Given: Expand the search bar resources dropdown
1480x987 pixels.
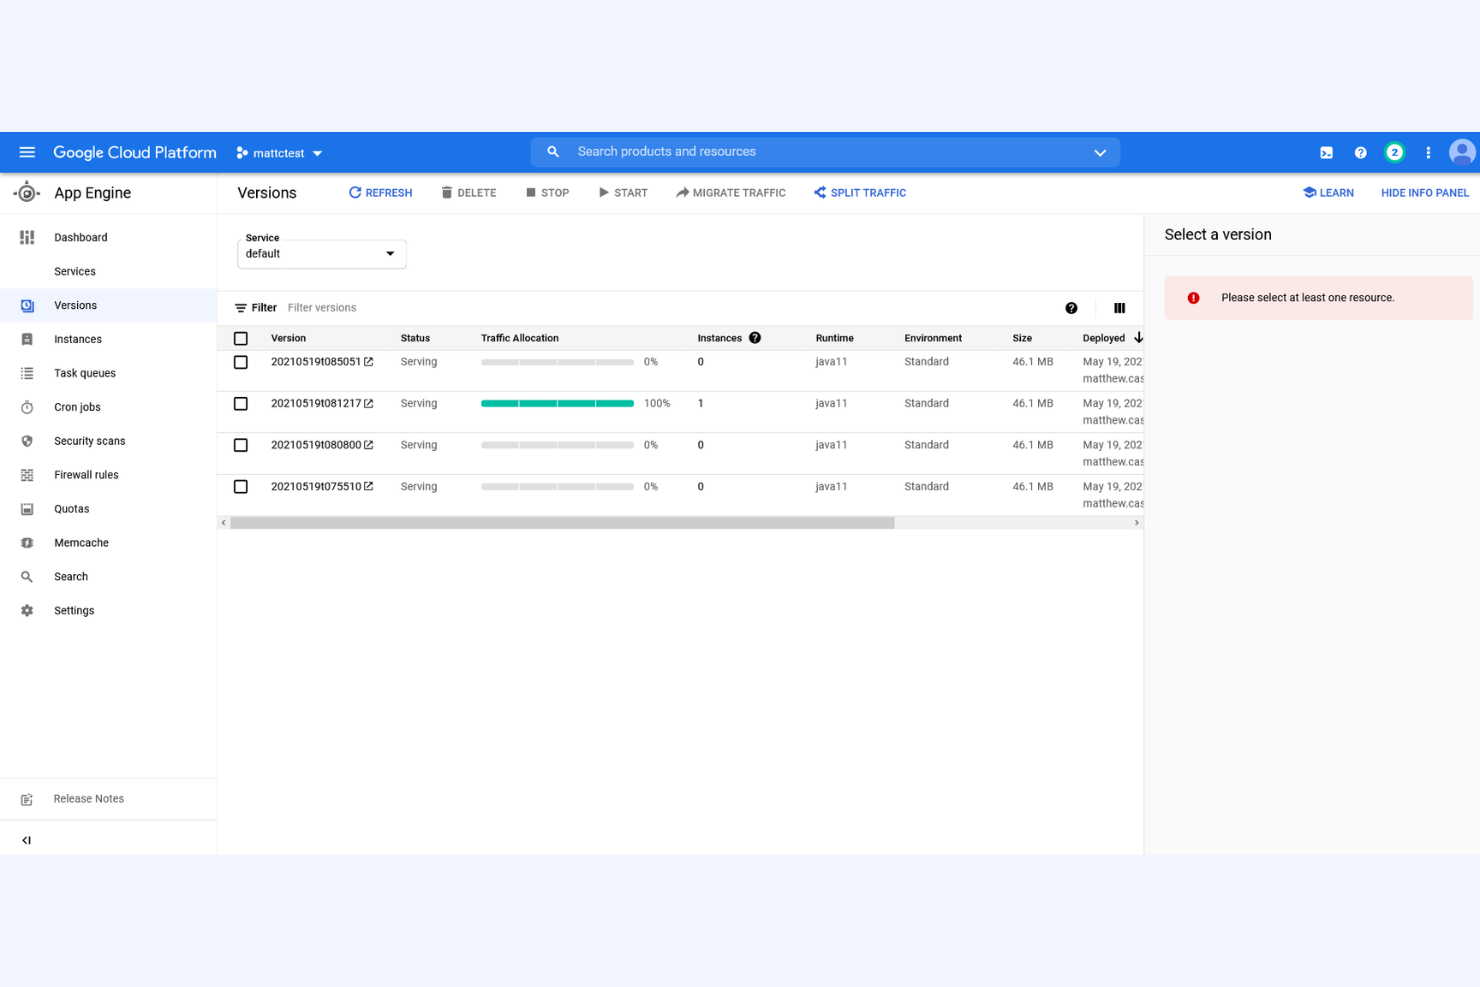Looking at the screenshot, I should 1100,152.
